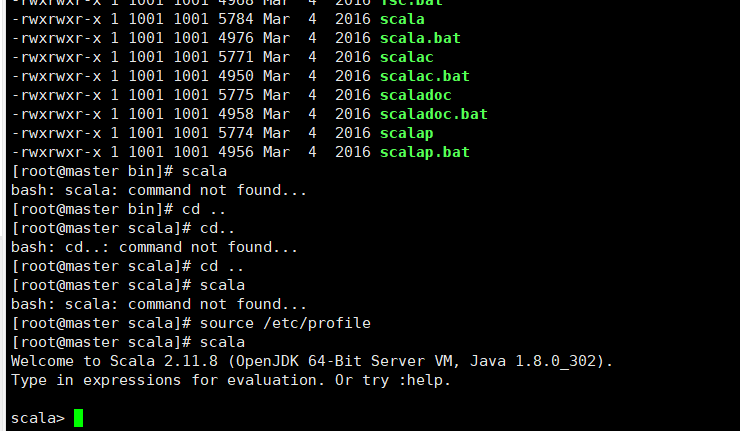The image size is (740, 431).
Task: Click file size 5775 in listing
Action: coord(236,95)
